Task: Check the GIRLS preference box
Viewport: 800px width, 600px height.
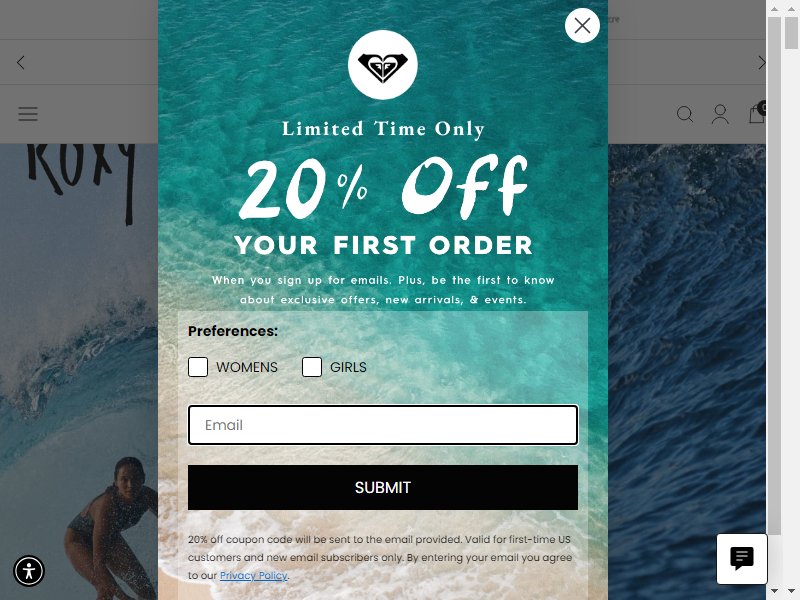Action: [312, 367]
